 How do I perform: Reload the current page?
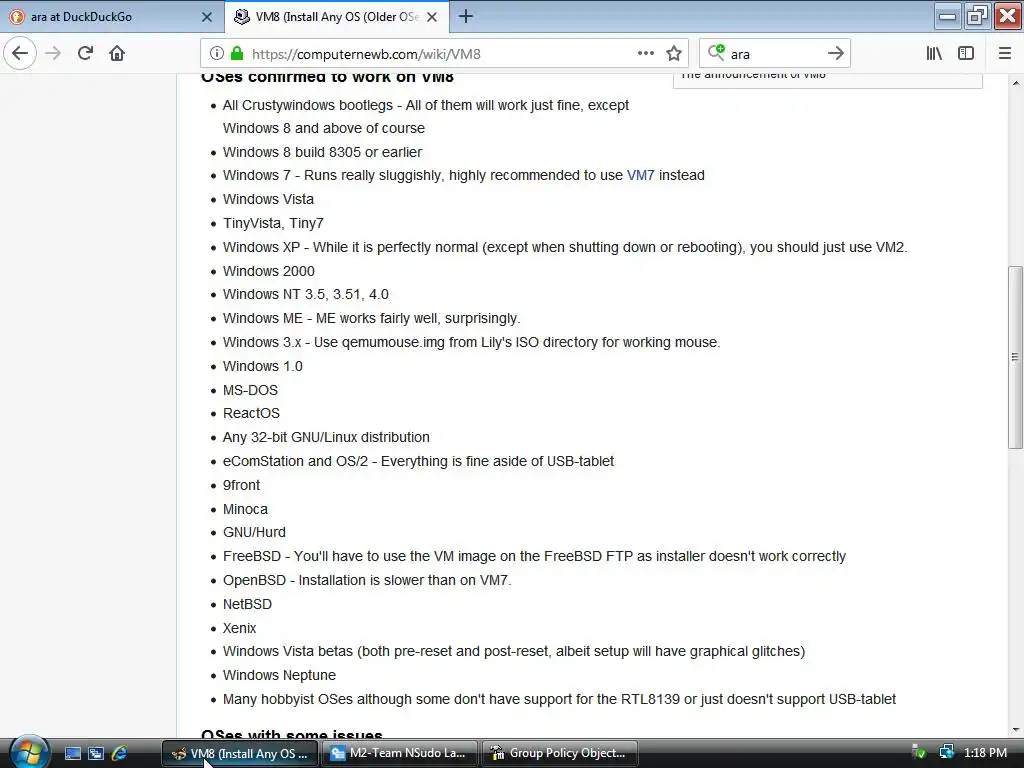coord(85,54)
